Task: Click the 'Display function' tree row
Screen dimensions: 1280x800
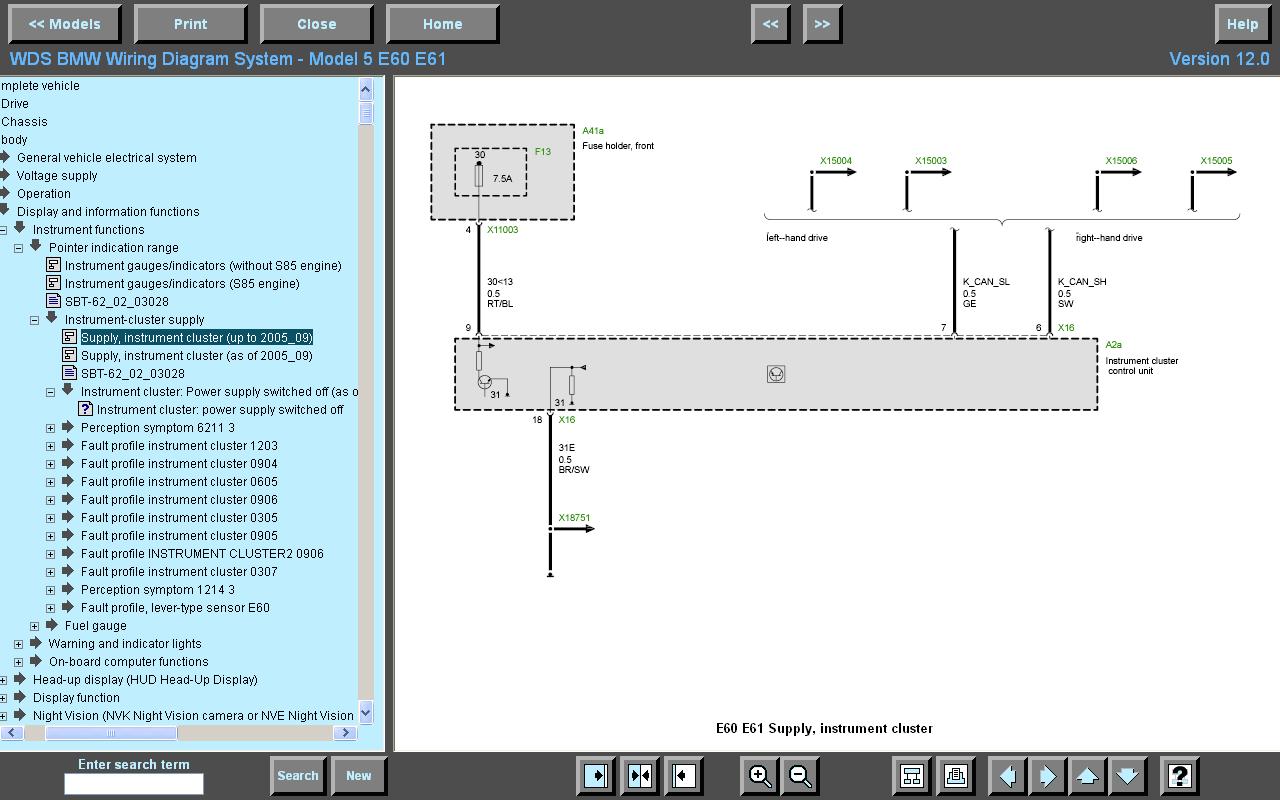Action: [x=76, y=697]
